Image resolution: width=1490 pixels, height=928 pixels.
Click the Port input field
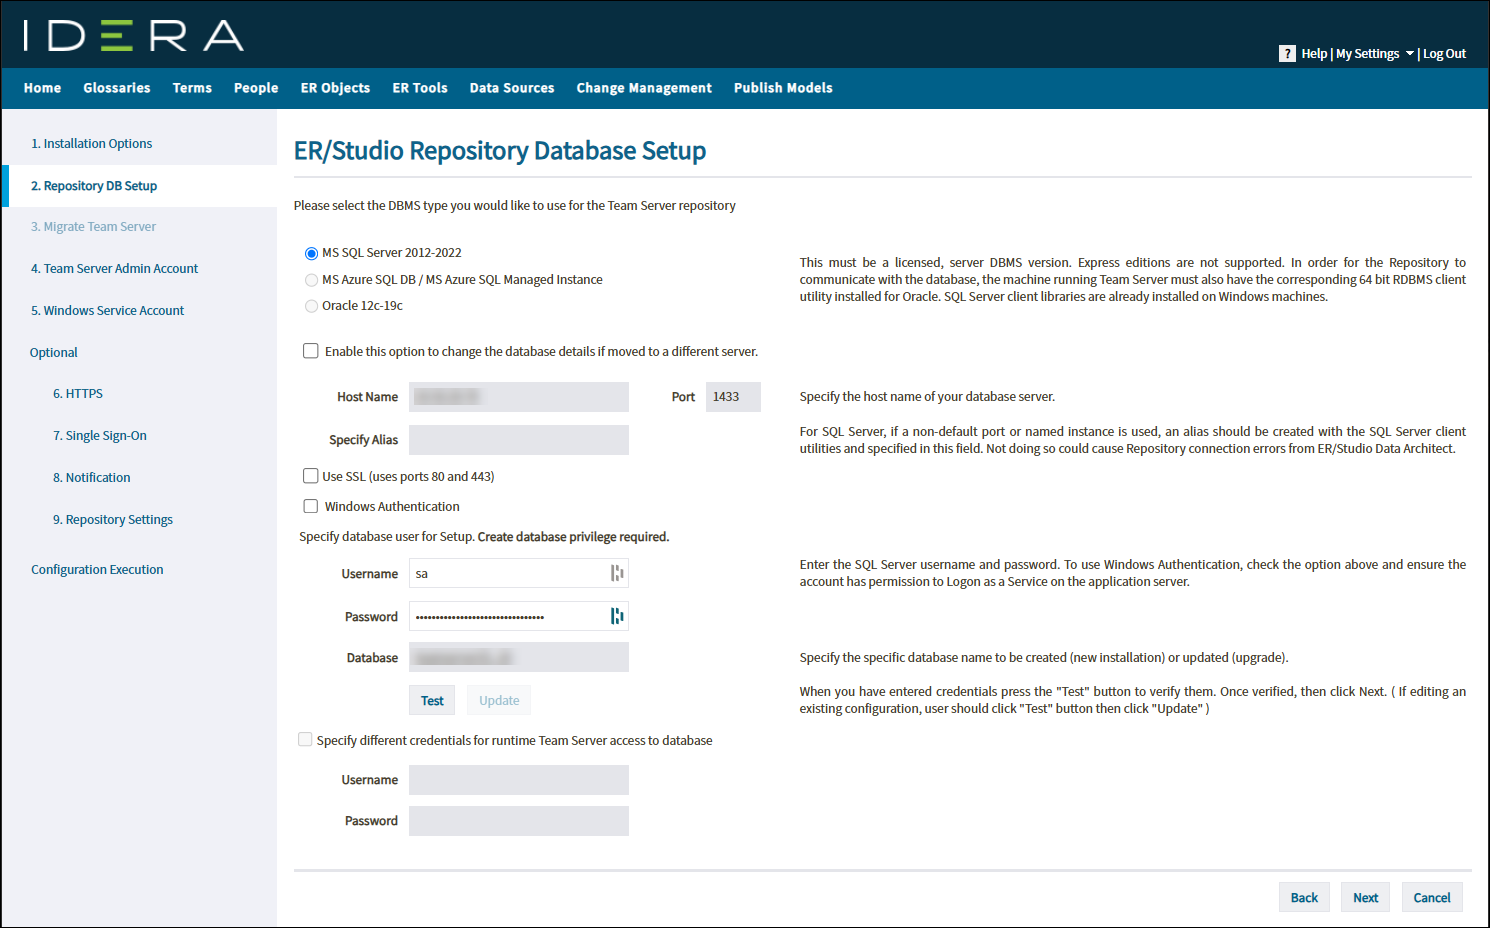point(733,397)
